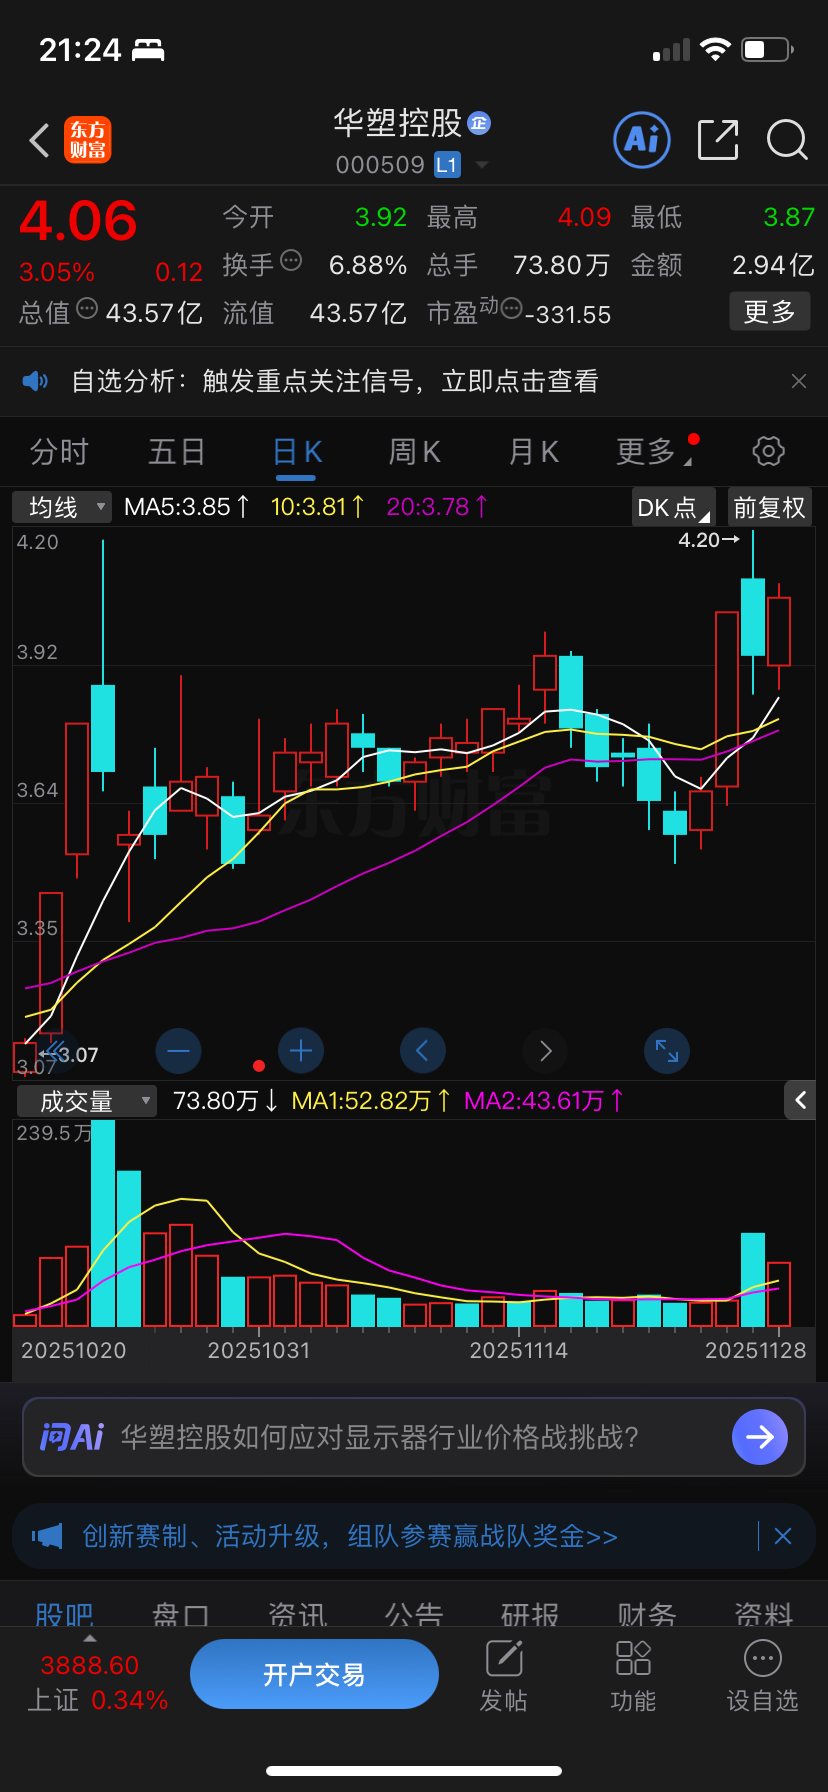This screenshot has height=1792, width=828.
Task: Open the search magnifier icon
Action: coord(787,140)
